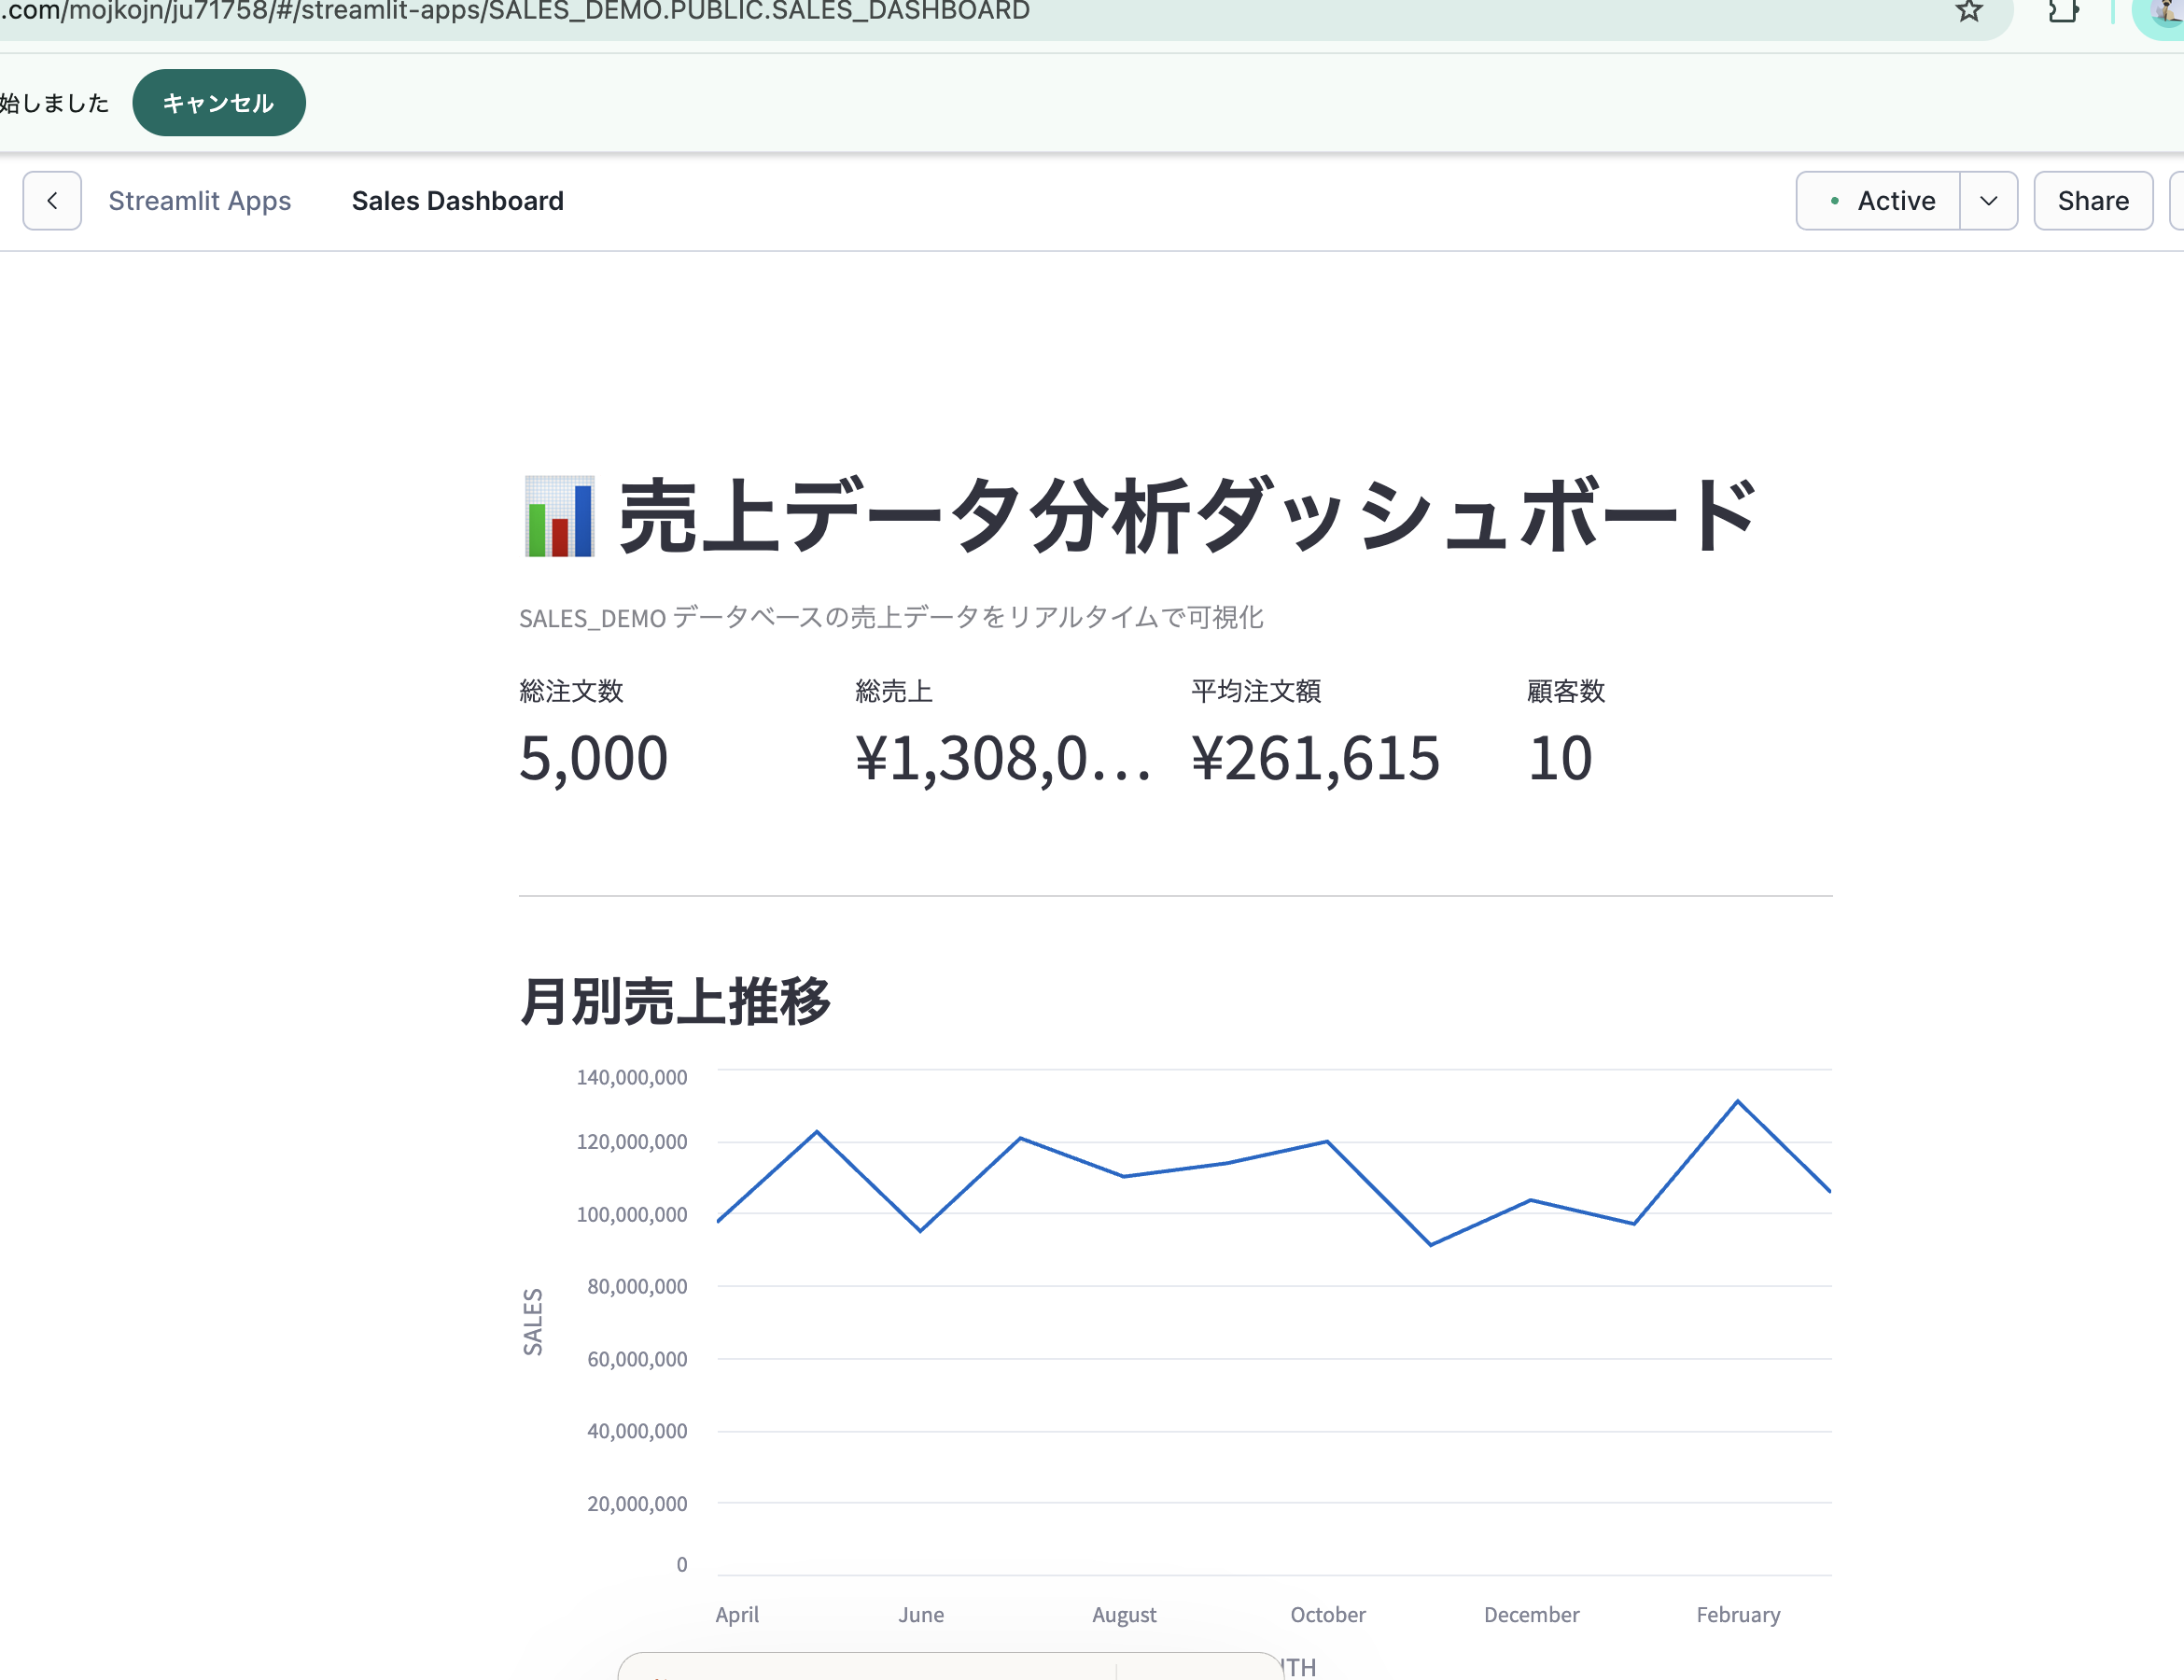
Task: Click the browser address bar URL
Action: coord(515,12)
